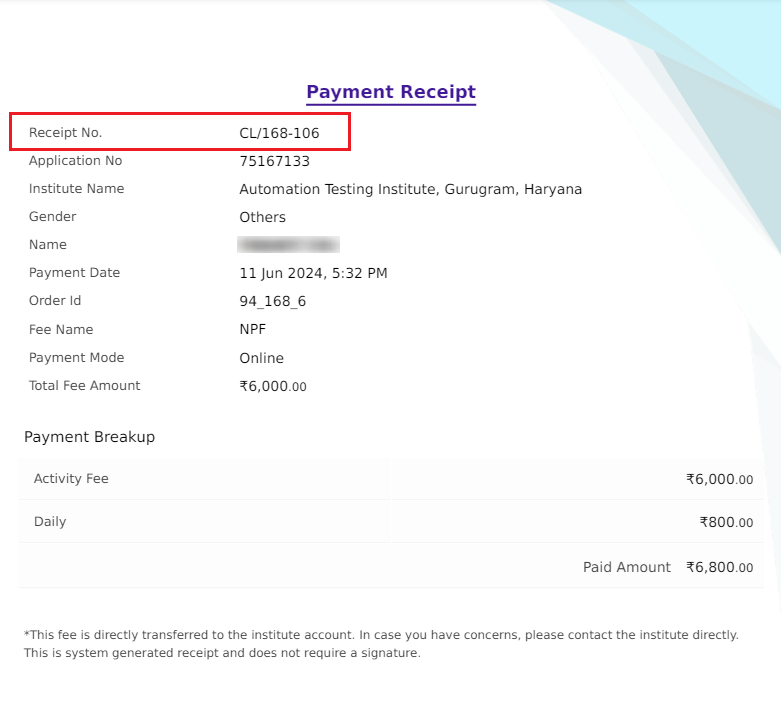This screenshot has height=706, width=781.
Task: Select the Activity Fee row label
Action: point(71,479)
